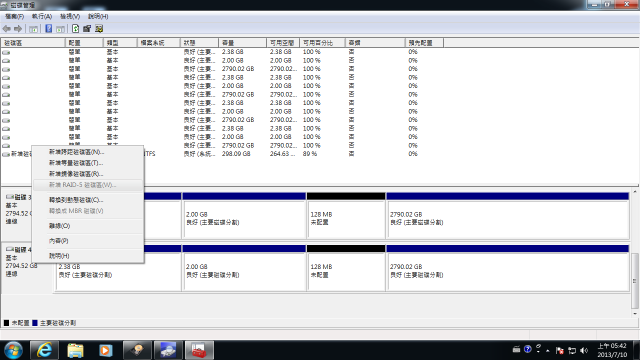640x360 pixels.
Task: Launch Internet Explorer from the taskbar
Action: click(x=44, y=350)
